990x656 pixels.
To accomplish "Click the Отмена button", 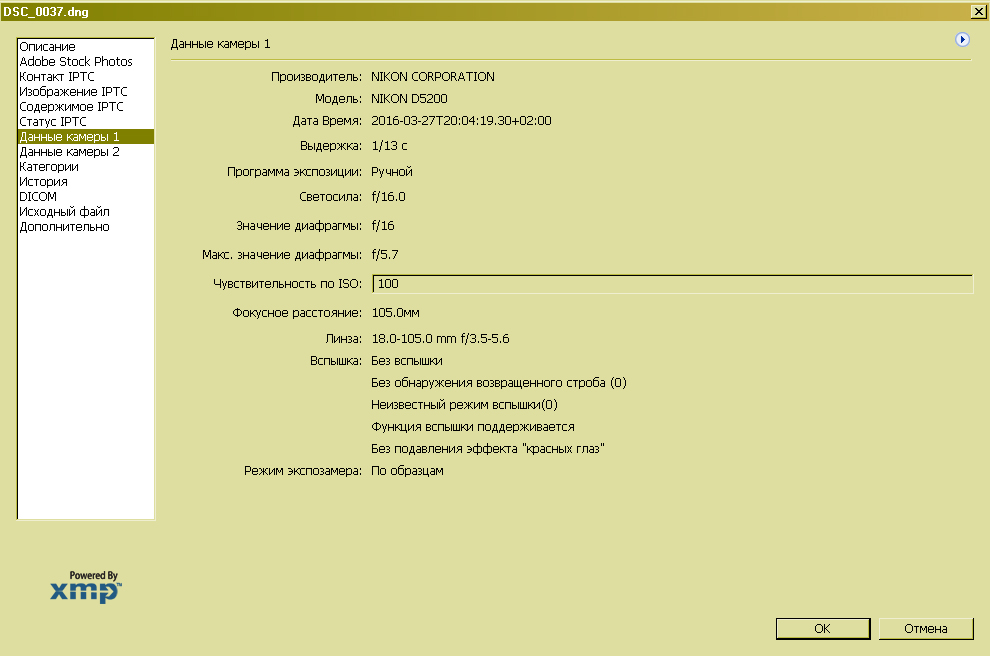I will (926, 629).
